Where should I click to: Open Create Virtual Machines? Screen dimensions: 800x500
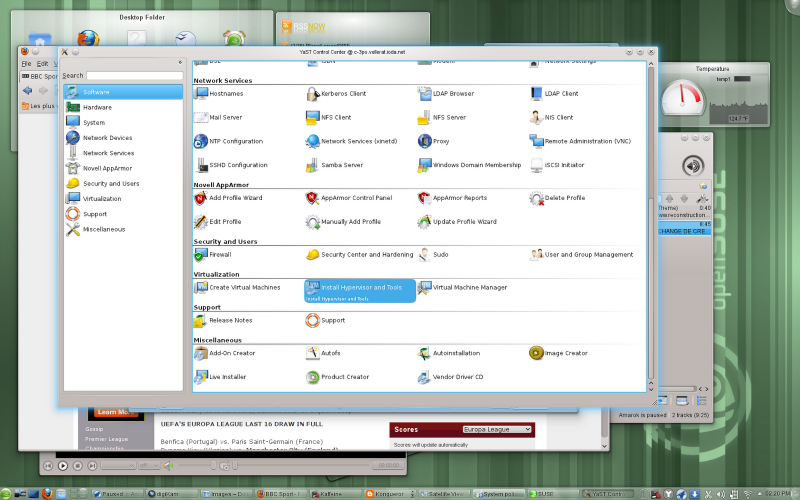pyautogui.click(x=237, y=288)
